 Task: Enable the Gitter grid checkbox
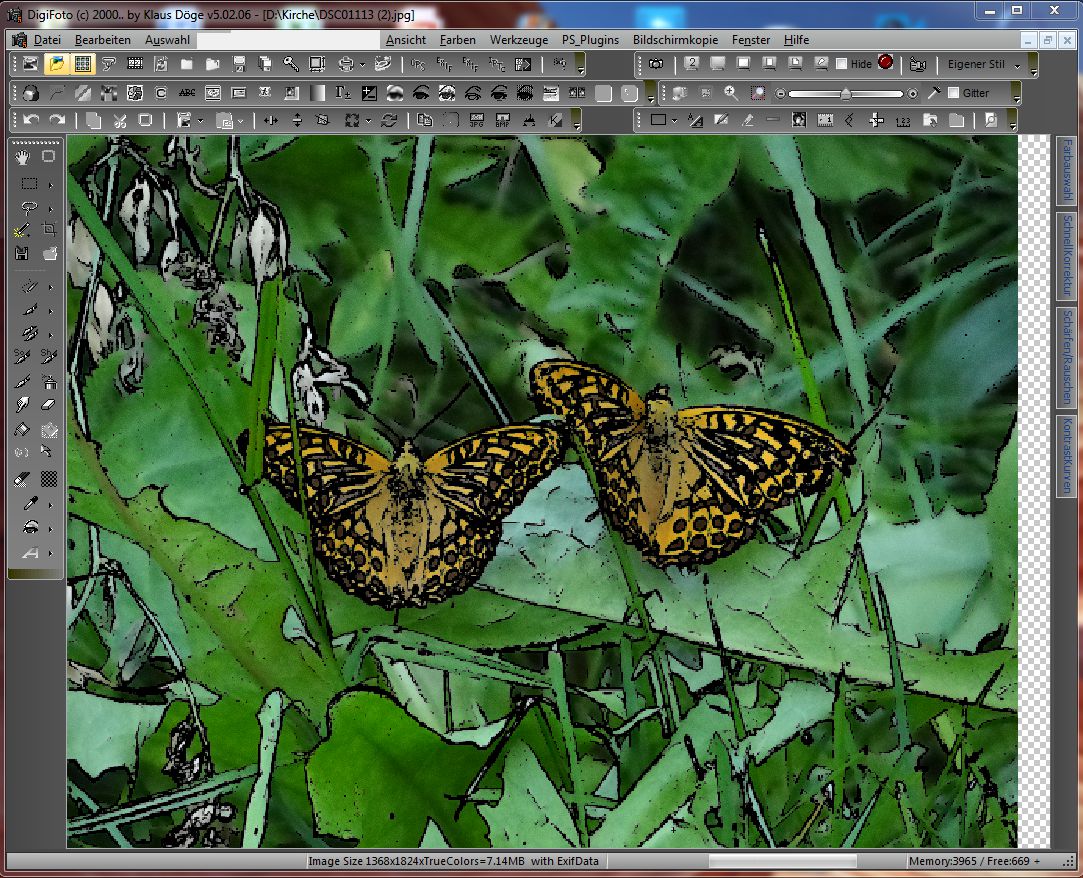click(953, 93)
